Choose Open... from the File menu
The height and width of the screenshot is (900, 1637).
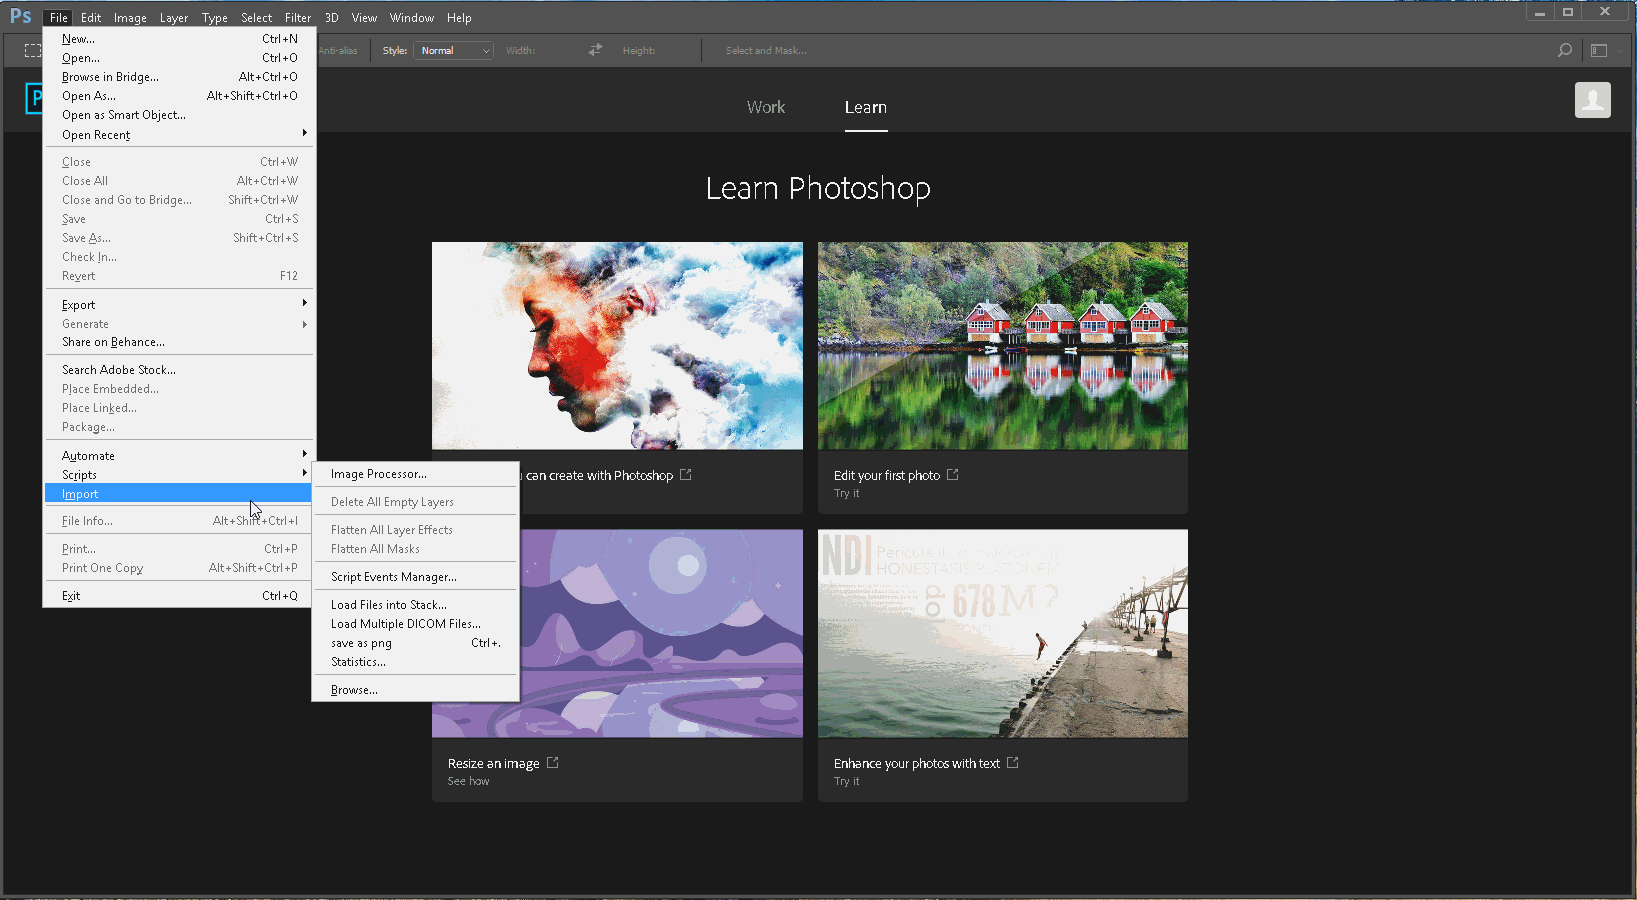point(179,57)
